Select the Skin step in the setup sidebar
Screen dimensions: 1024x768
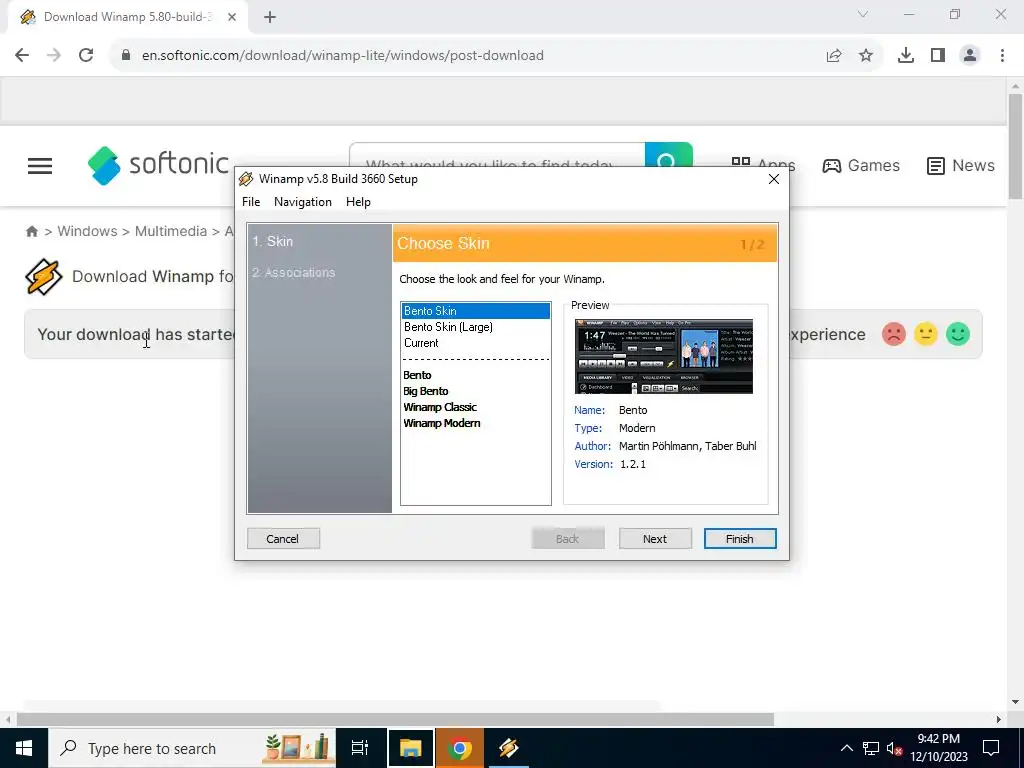click(273, 241)
